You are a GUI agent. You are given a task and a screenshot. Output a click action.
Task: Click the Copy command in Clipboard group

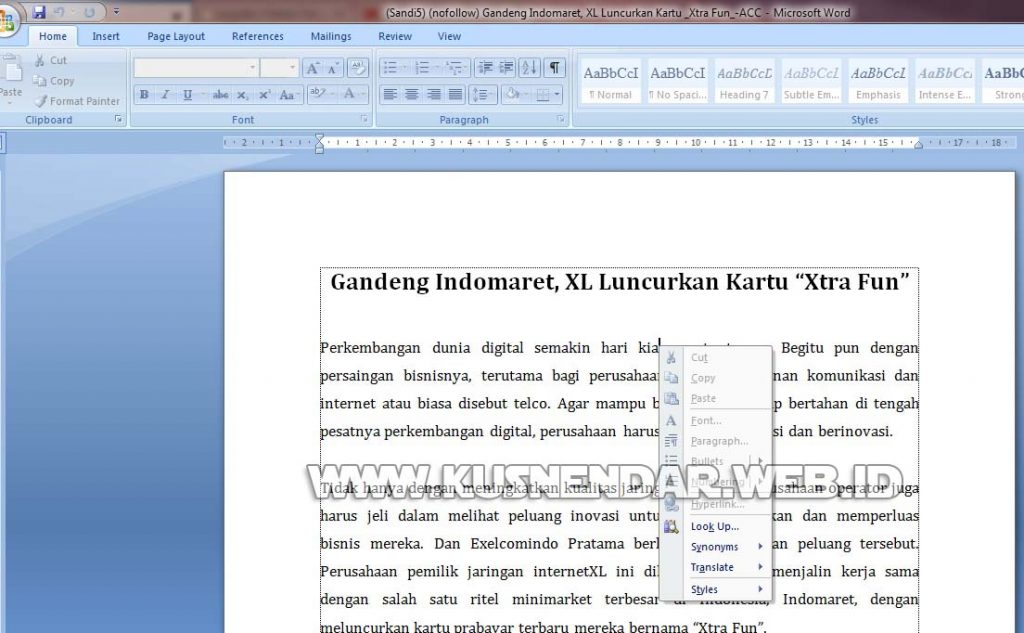55,81
